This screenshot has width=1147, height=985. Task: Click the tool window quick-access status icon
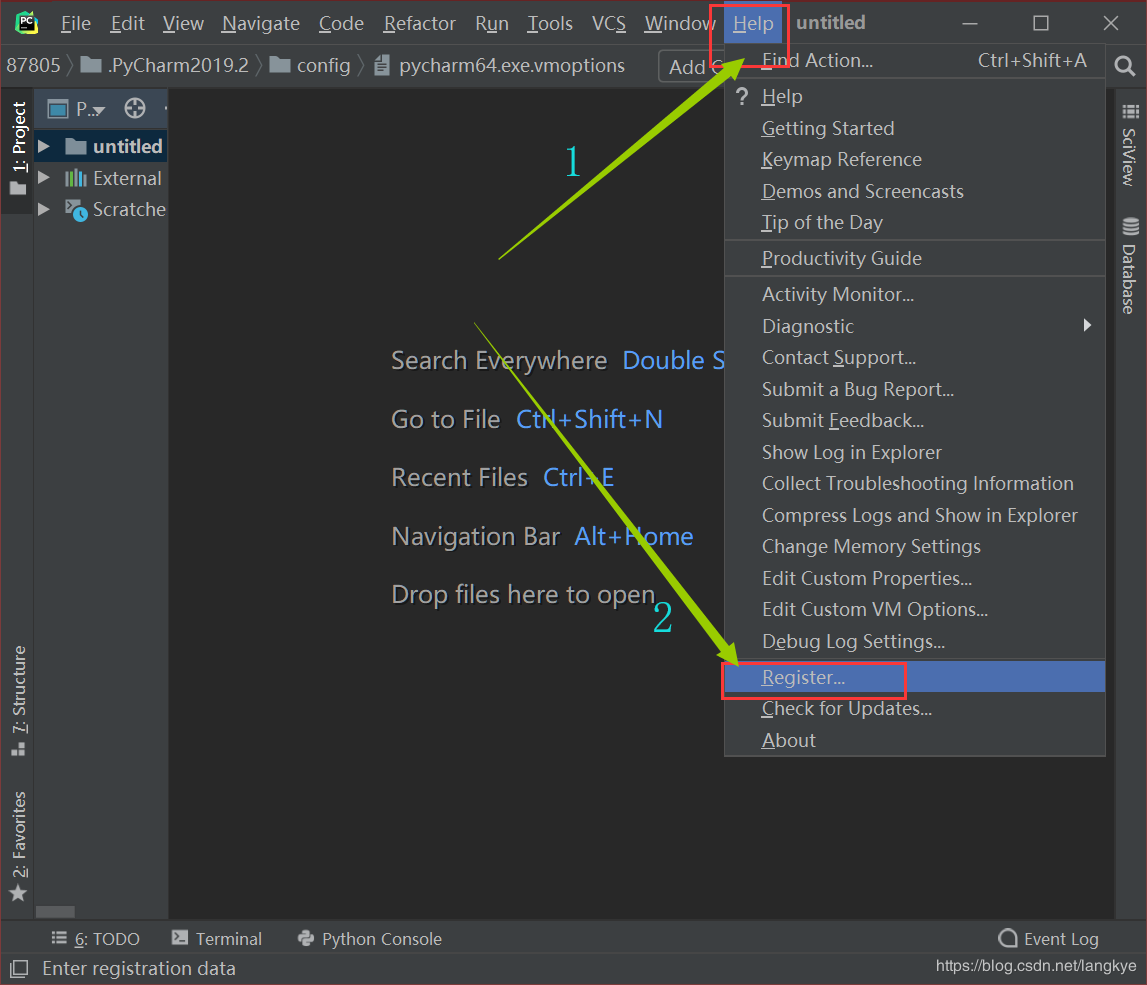click(19, 969)
